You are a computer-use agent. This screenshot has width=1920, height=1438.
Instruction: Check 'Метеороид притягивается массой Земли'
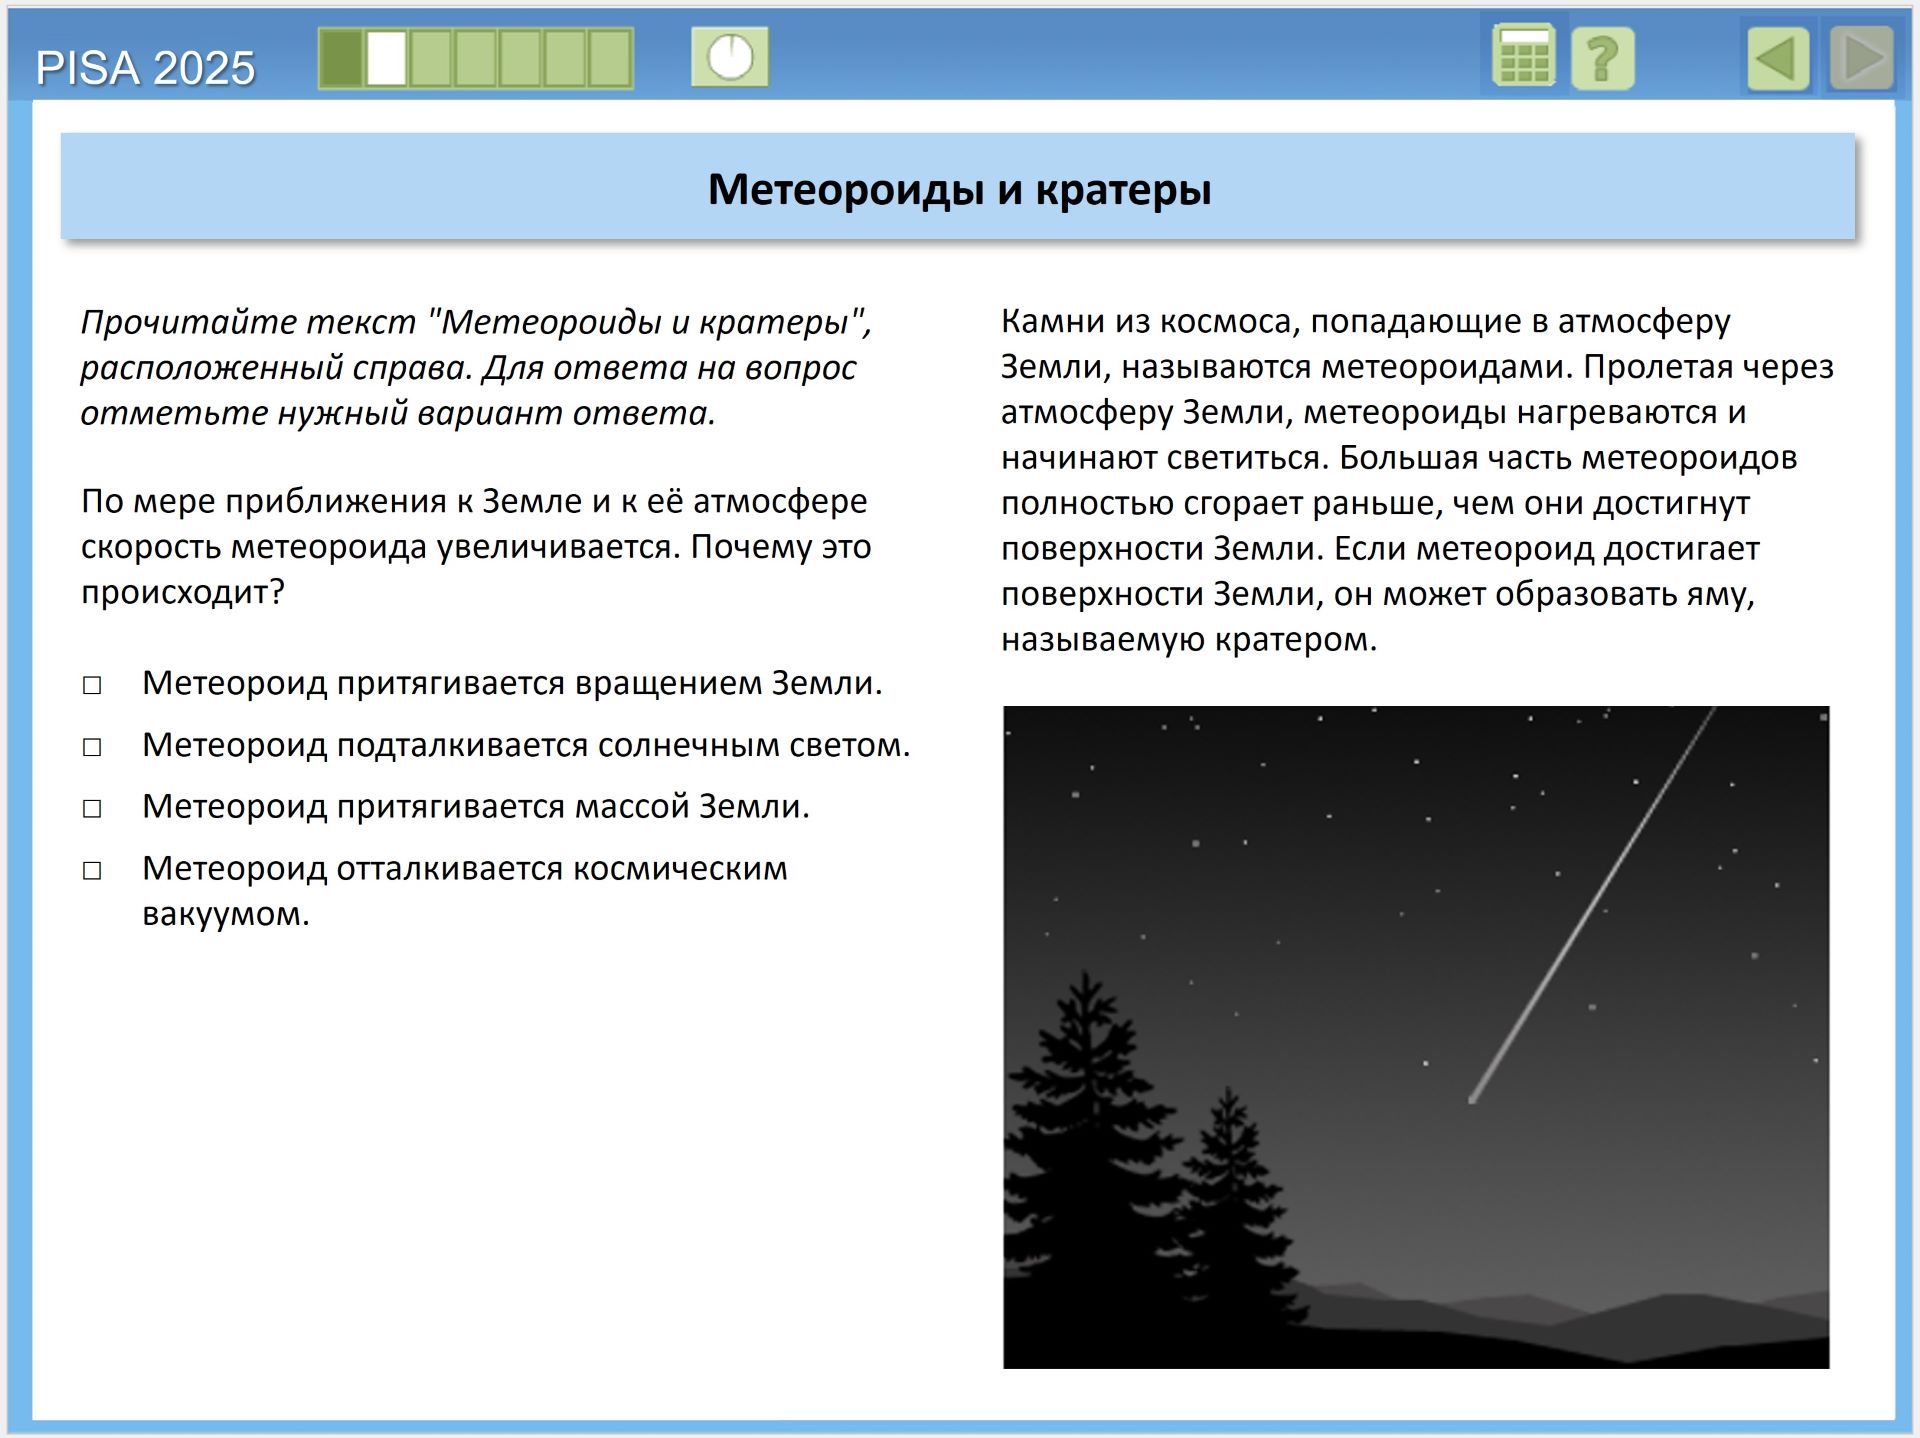point(92,808)
